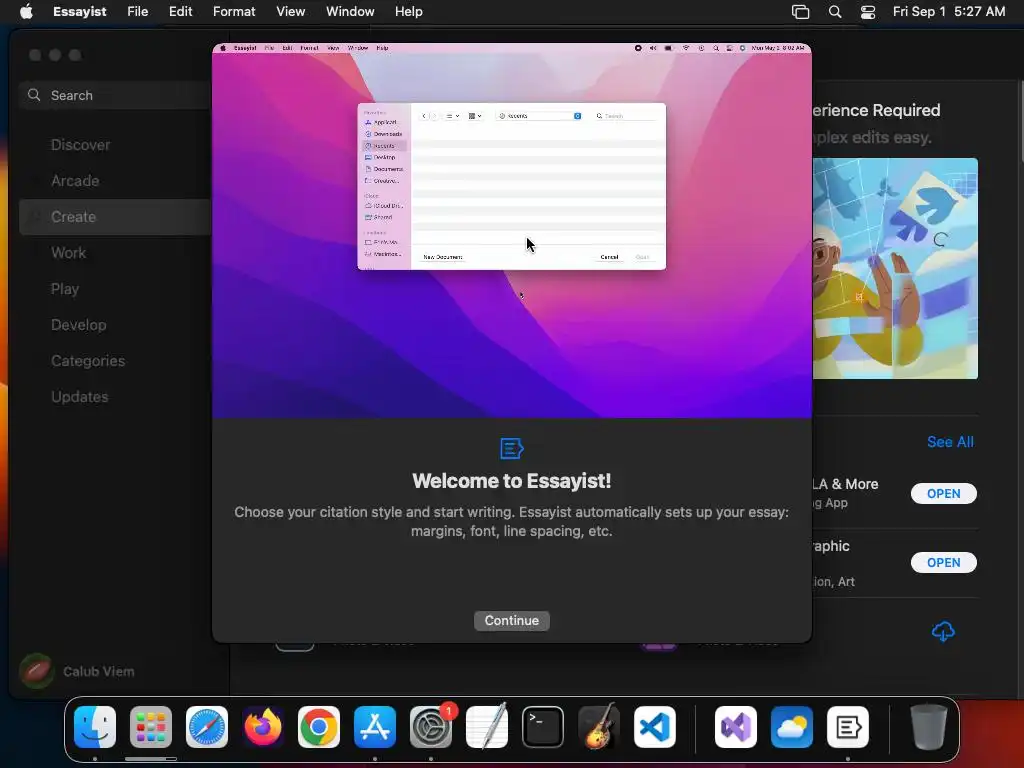
Task: Click the welcome dialog preview screenshot
Action: pyautogui.click(x=512, y=231)
